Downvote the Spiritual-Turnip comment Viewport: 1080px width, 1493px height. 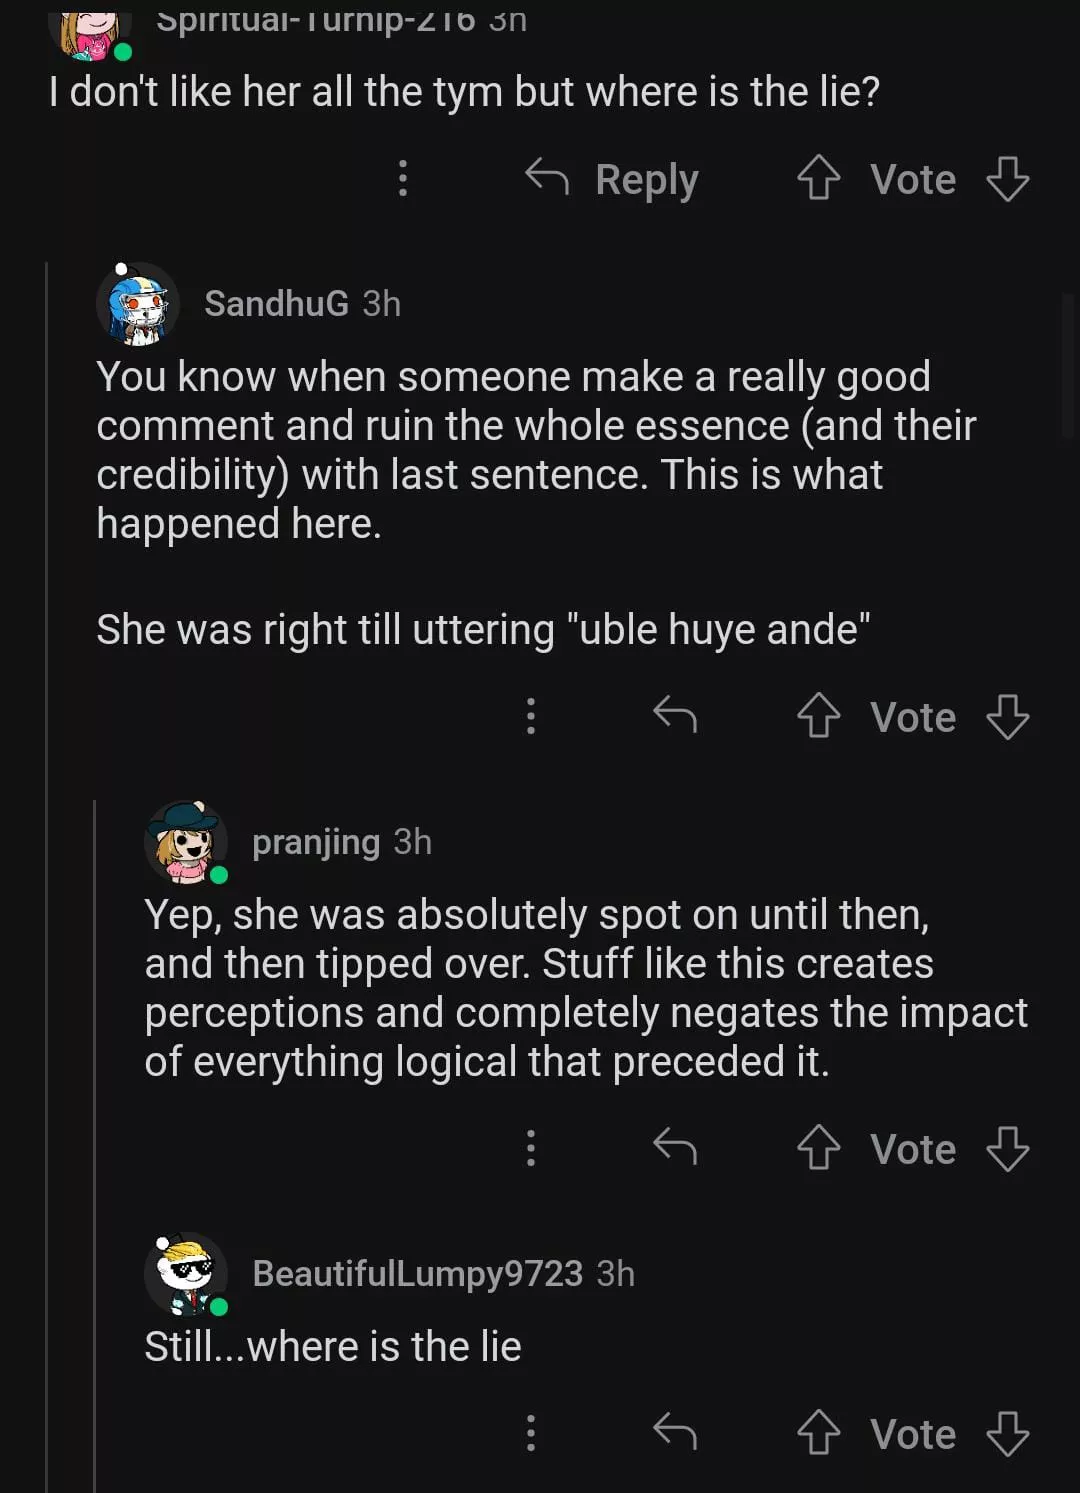click(1006, 179)
